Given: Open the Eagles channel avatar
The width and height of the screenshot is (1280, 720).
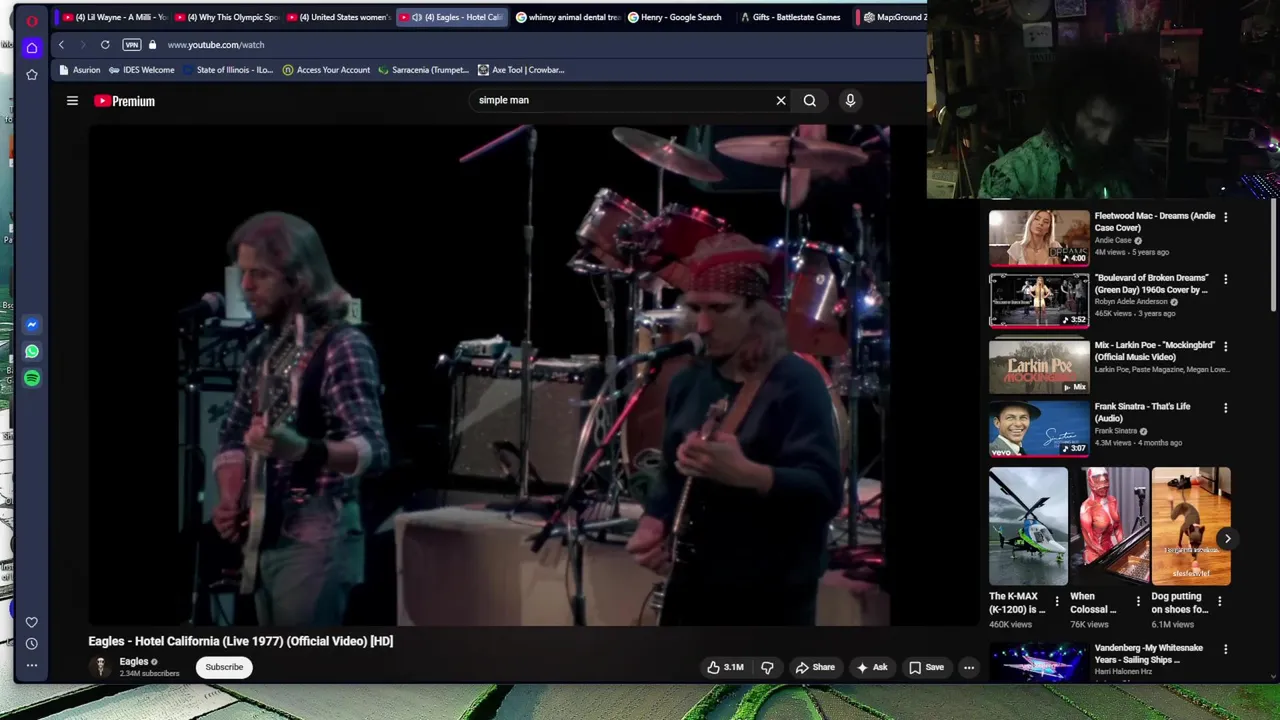Looking at the screenshot, I should tap(100, 667).
